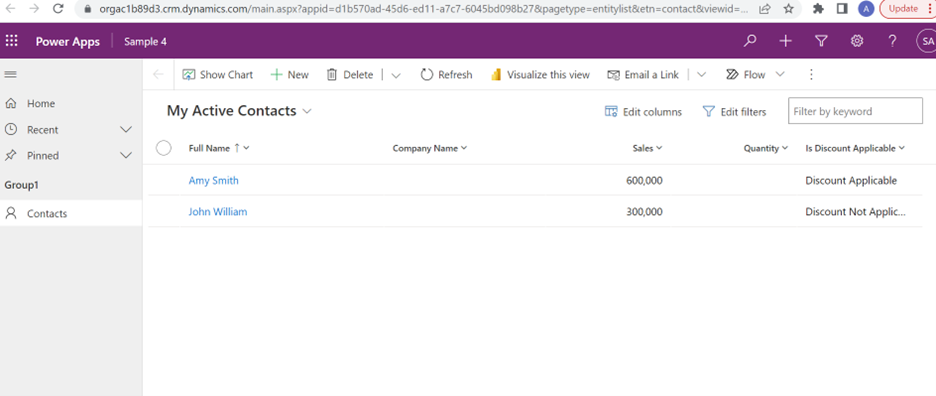Viewport: 936px width, 396px height.
Task: Click the 600,000 sales cell
Action: click(644, 180)
